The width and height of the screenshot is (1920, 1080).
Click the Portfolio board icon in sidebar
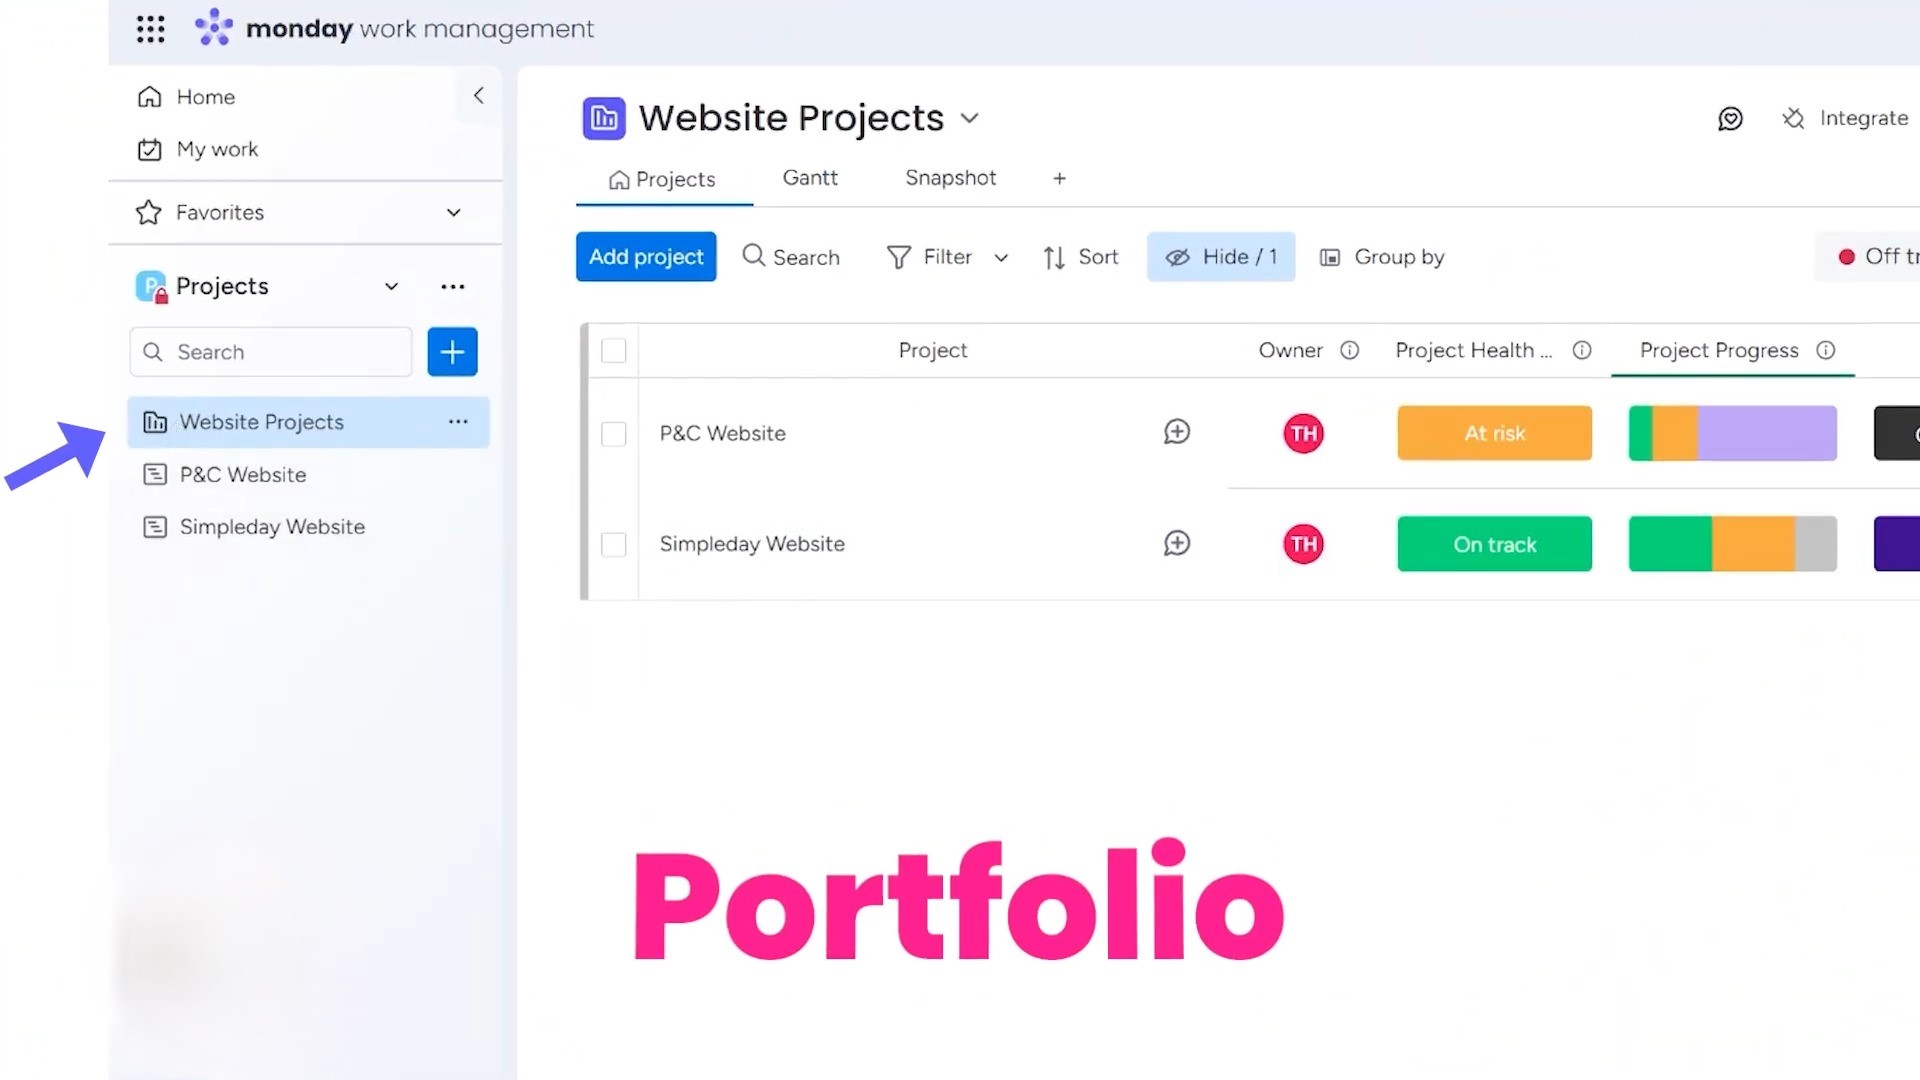click(154, 421)
